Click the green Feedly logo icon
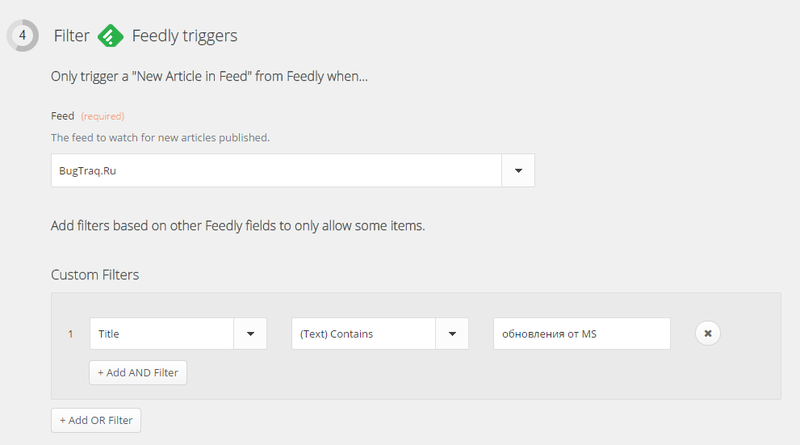The height and width of the screenshot is (445, 800). 110,37
